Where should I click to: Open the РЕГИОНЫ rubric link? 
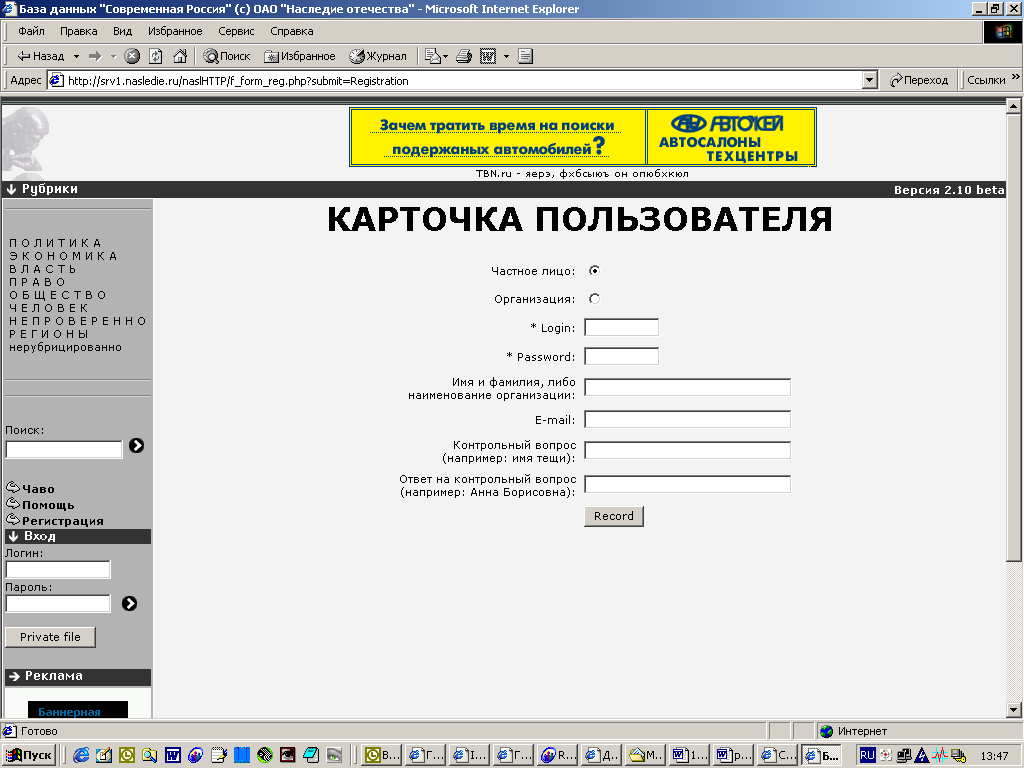[x=48, y=334]
